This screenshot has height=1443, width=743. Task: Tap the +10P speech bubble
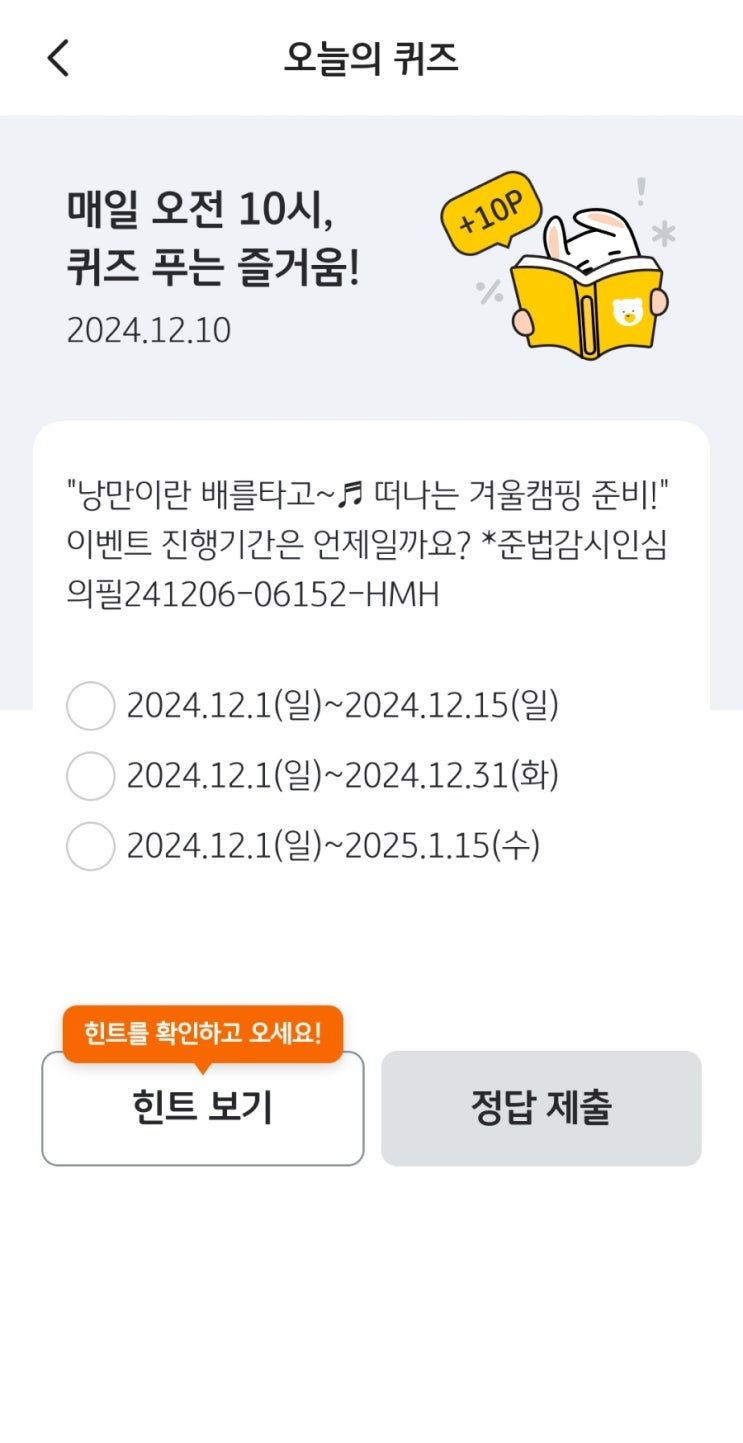[x=493, y=213]
